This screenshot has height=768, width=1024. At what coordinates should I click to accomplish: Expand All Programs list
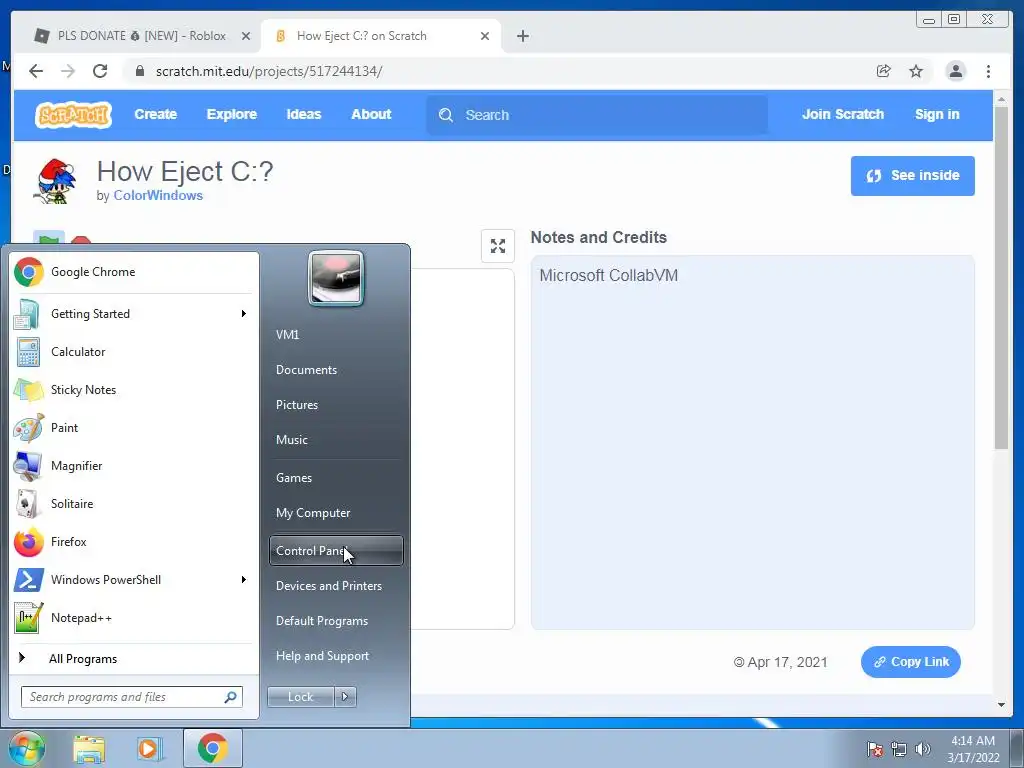[133, 658]
